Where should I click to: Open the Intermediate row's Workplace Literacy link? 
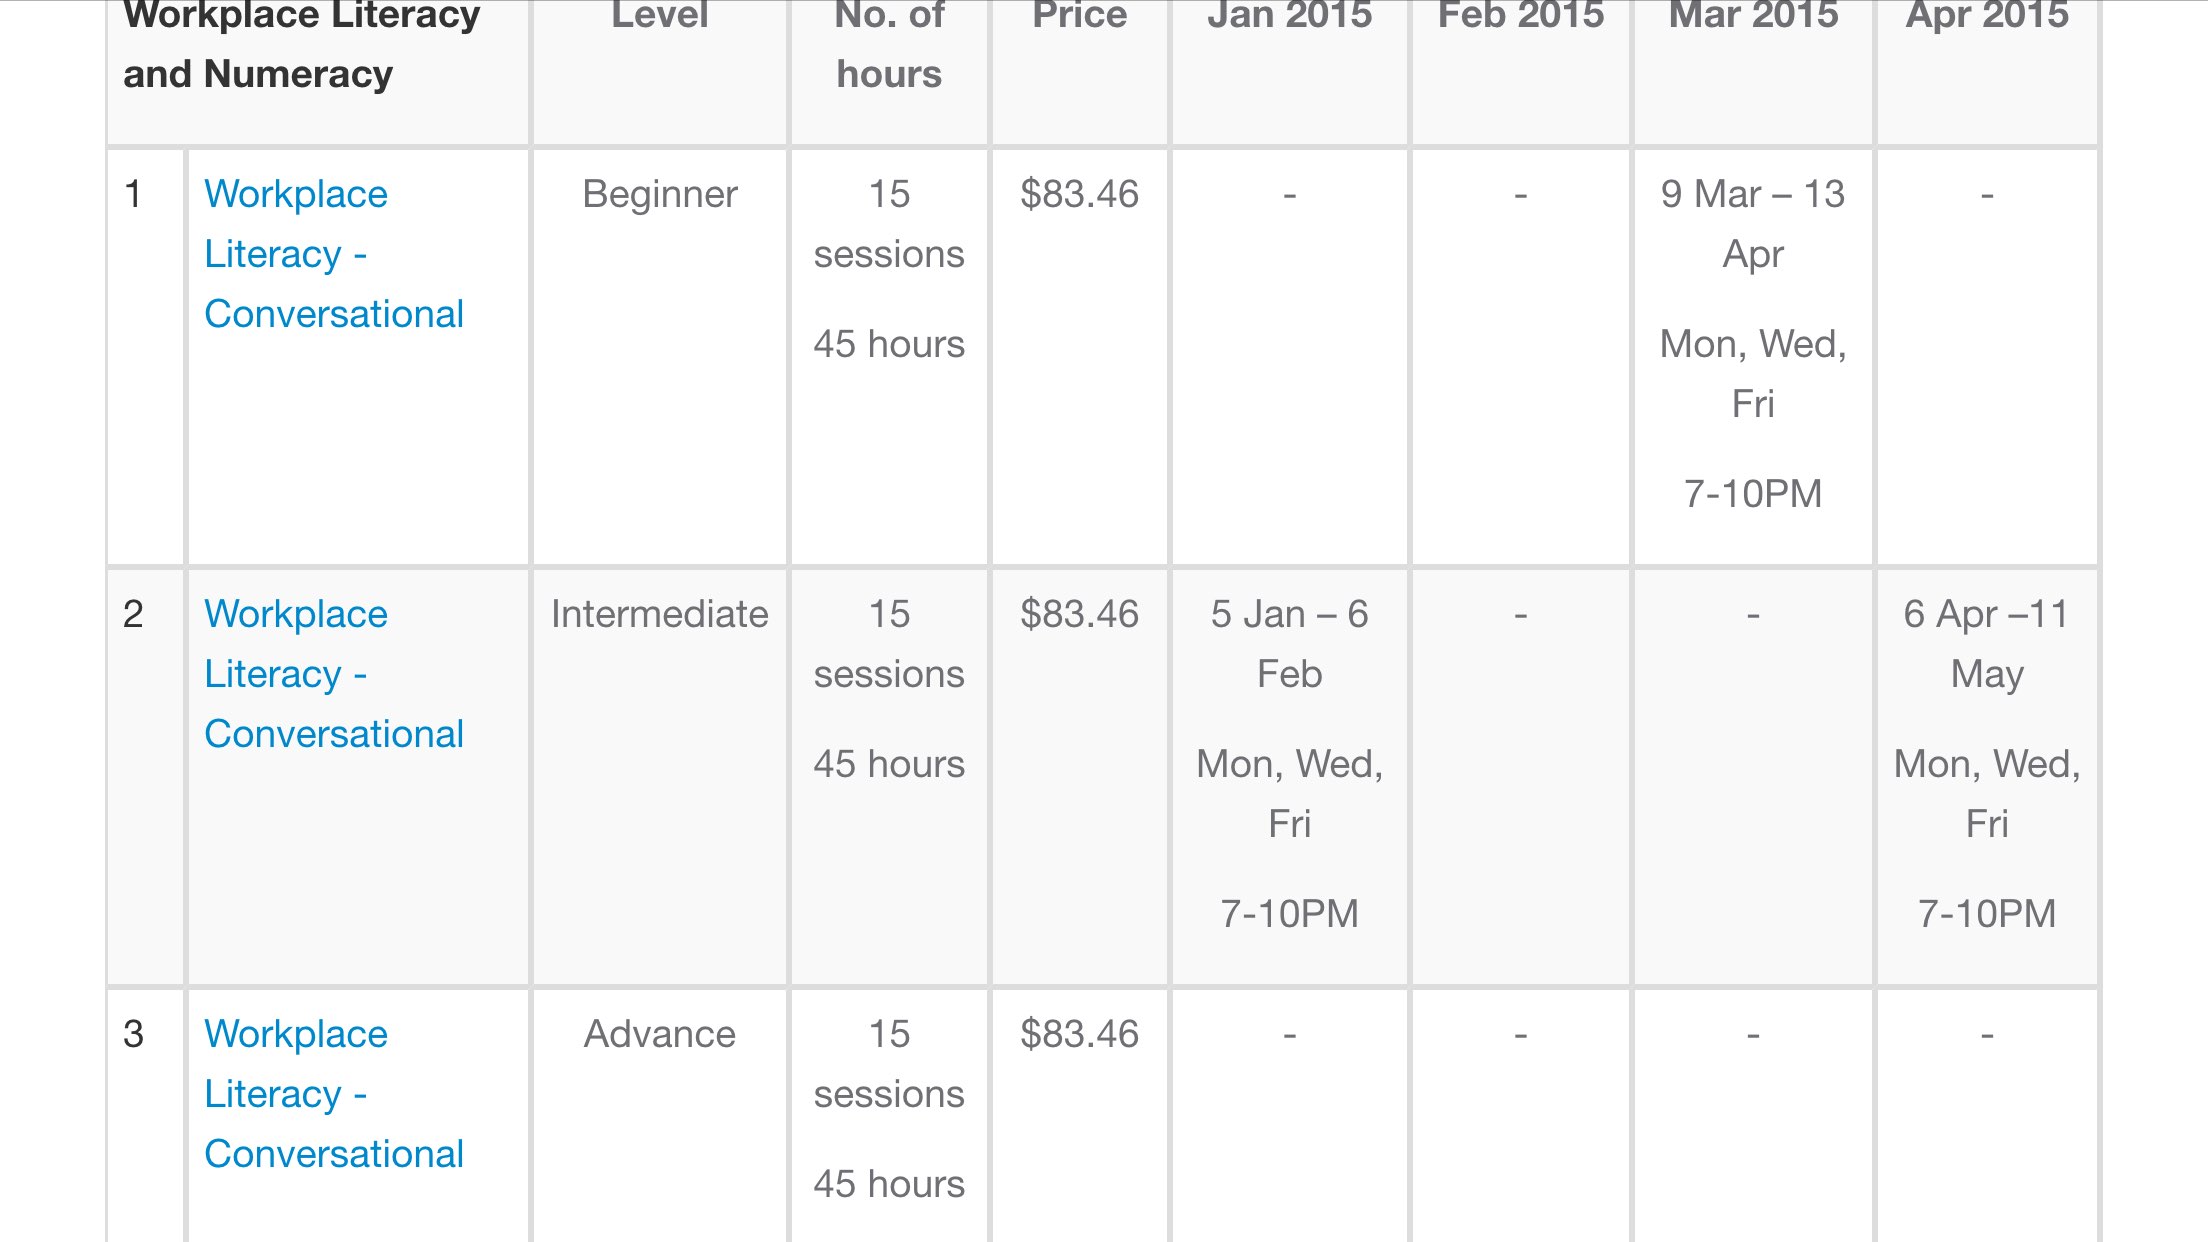pos(333,674)
